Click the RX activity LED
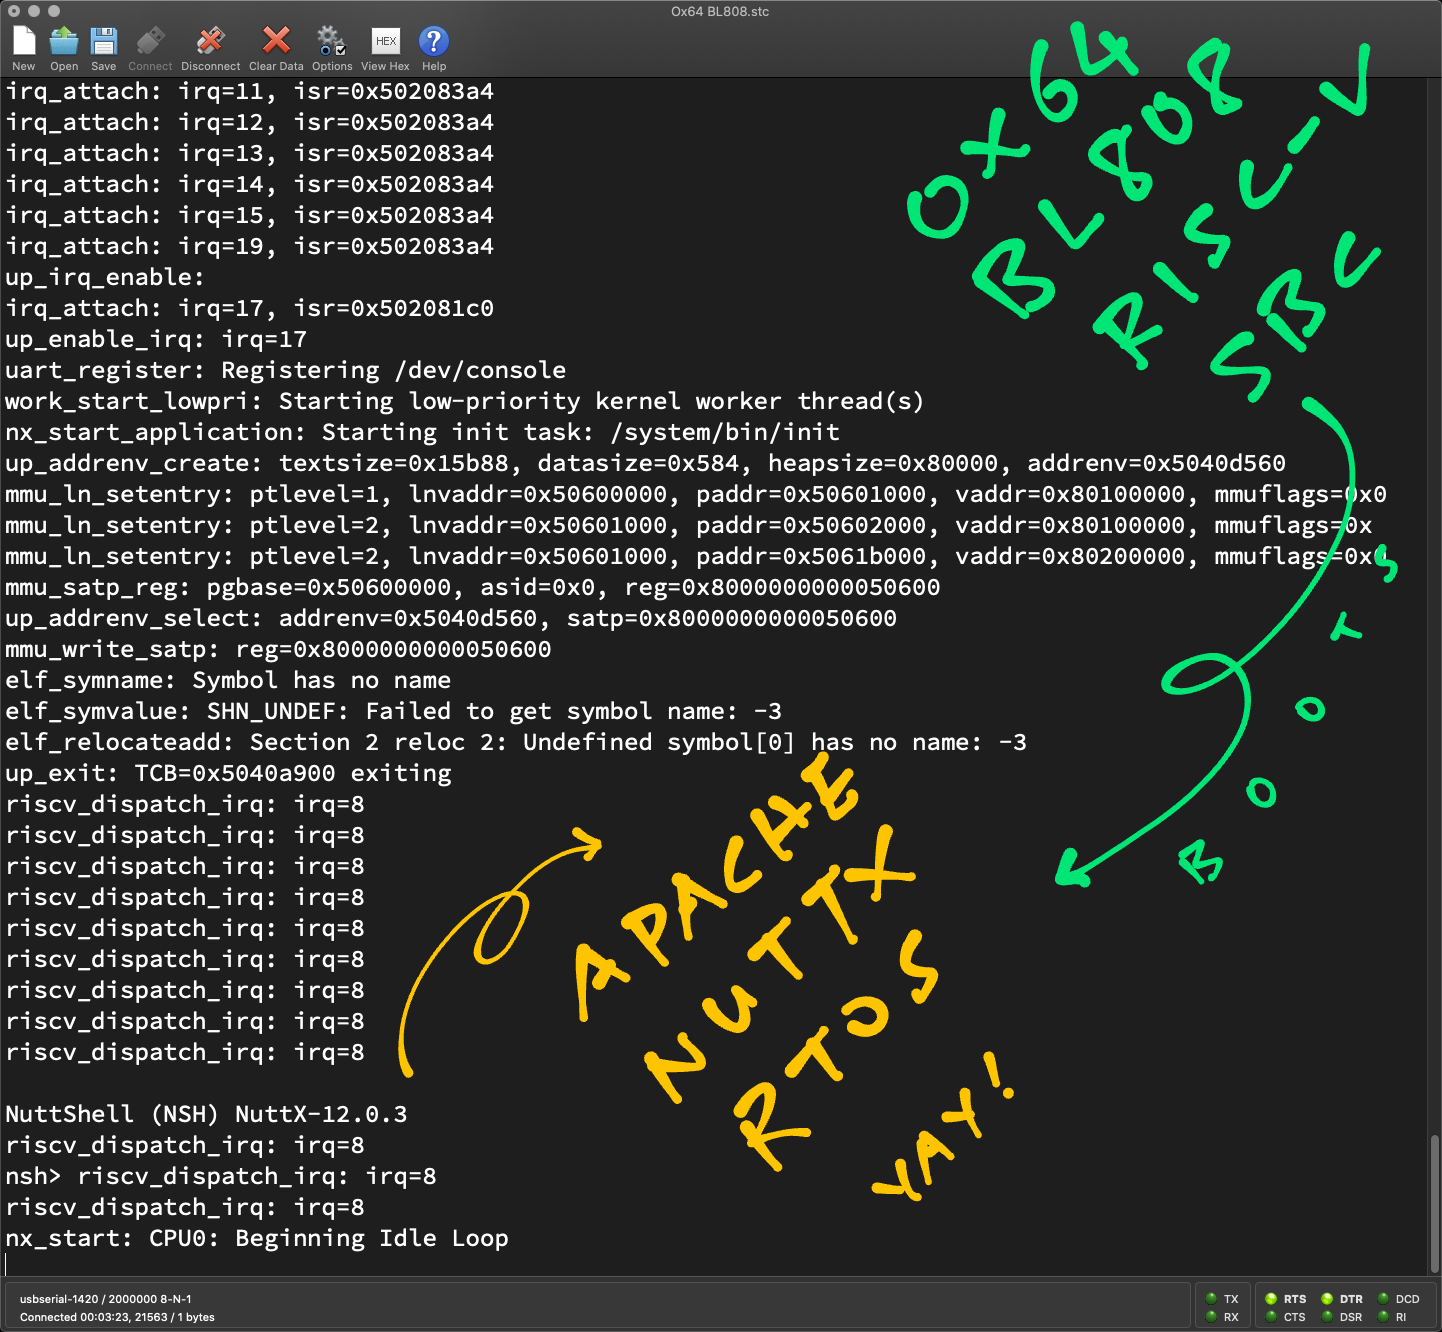1442x1332 pixels. click(1211, 1316)
